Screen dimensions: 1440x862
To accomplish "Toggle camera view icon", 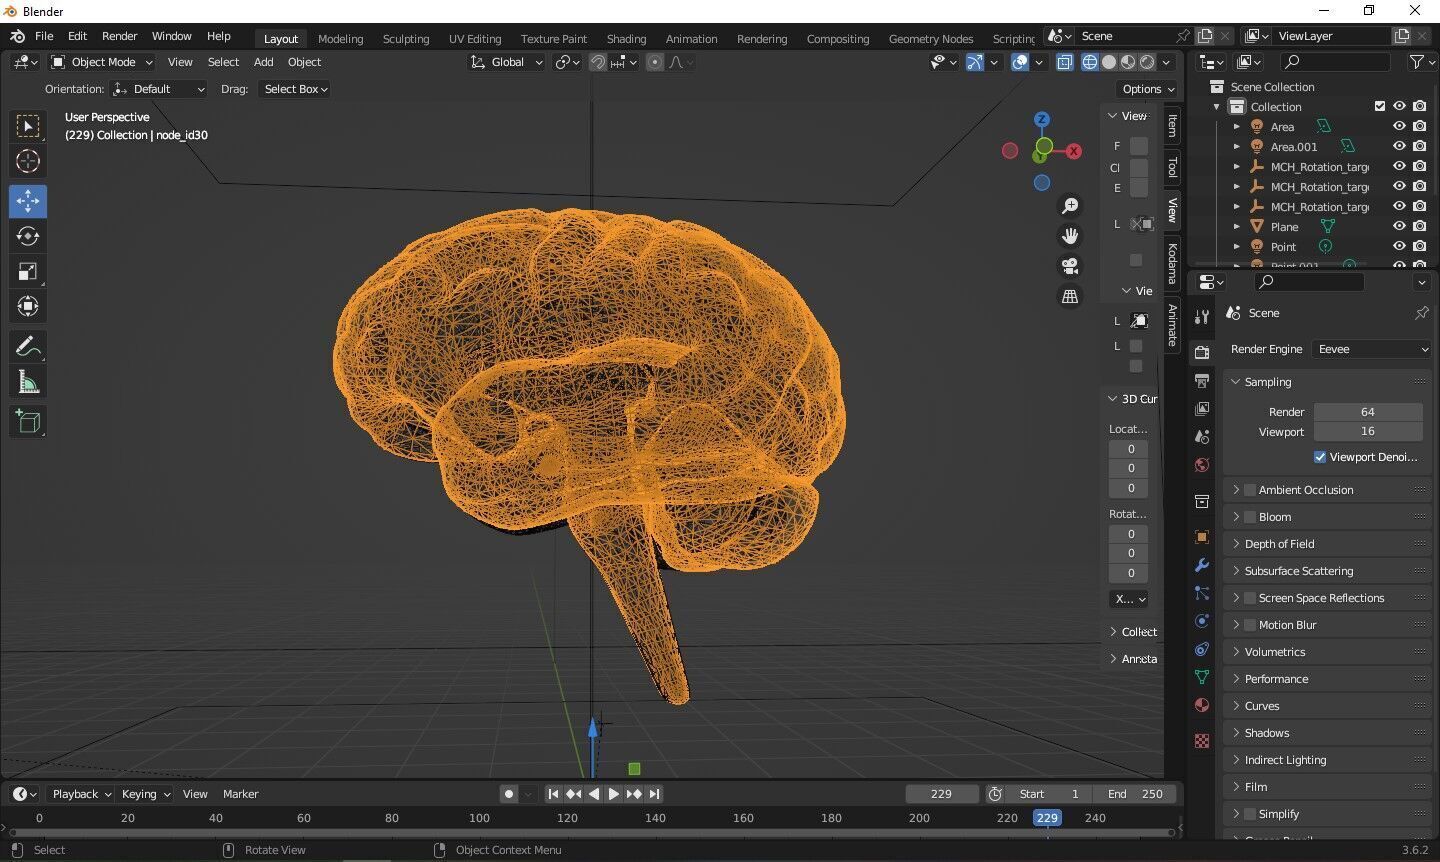I will [x=1070, y=266].
